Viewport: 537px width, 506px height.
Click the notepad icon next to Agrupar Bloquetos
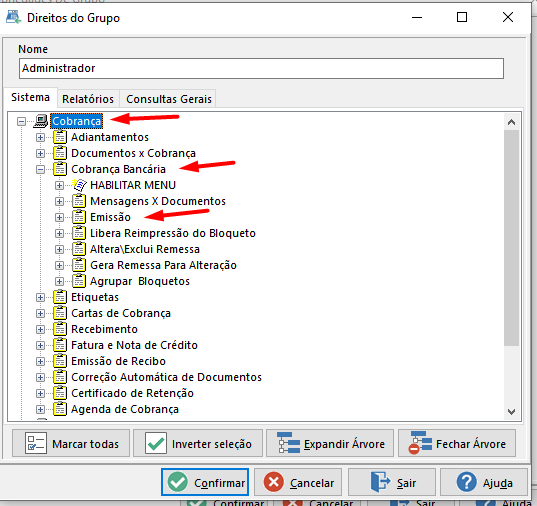tap(79, 281)
